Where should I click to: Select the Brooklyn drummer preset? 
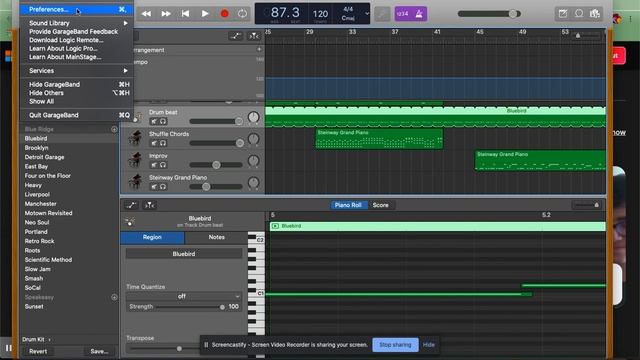click(x=36, y=148)
